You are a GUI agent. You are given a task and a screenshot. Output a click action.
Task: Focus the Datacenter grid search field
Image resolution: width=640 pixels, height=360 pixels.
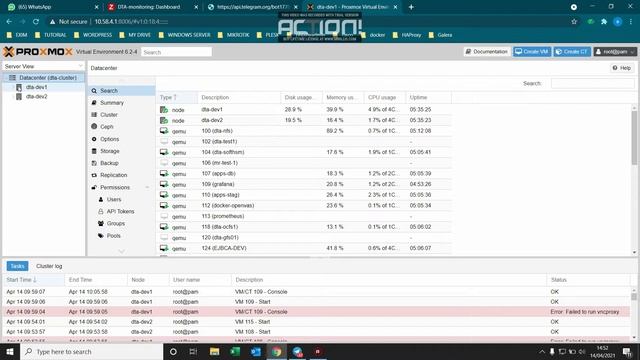click(x=592, y=83)
